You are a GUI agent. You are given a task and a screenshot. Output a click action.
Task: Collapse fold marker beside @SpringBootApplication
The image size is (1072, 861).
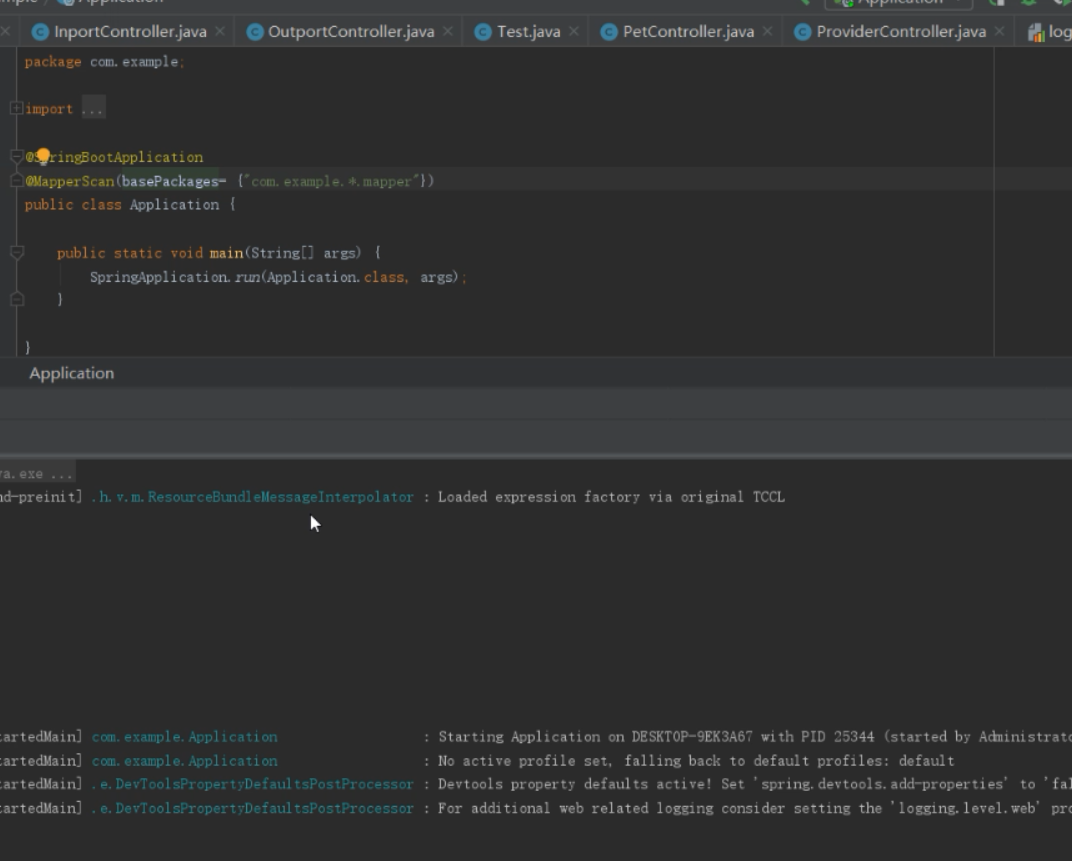(x=17, y=157)
